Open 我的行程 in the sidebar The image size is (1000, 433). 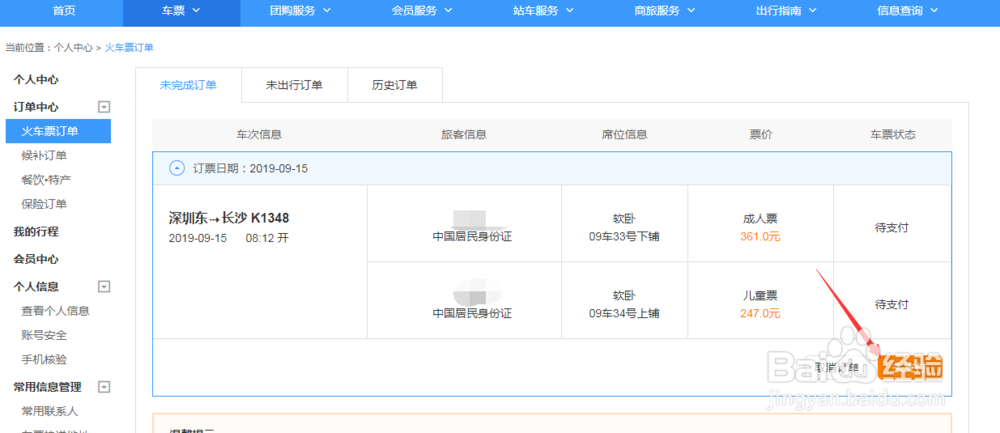(x=36, y=231)
